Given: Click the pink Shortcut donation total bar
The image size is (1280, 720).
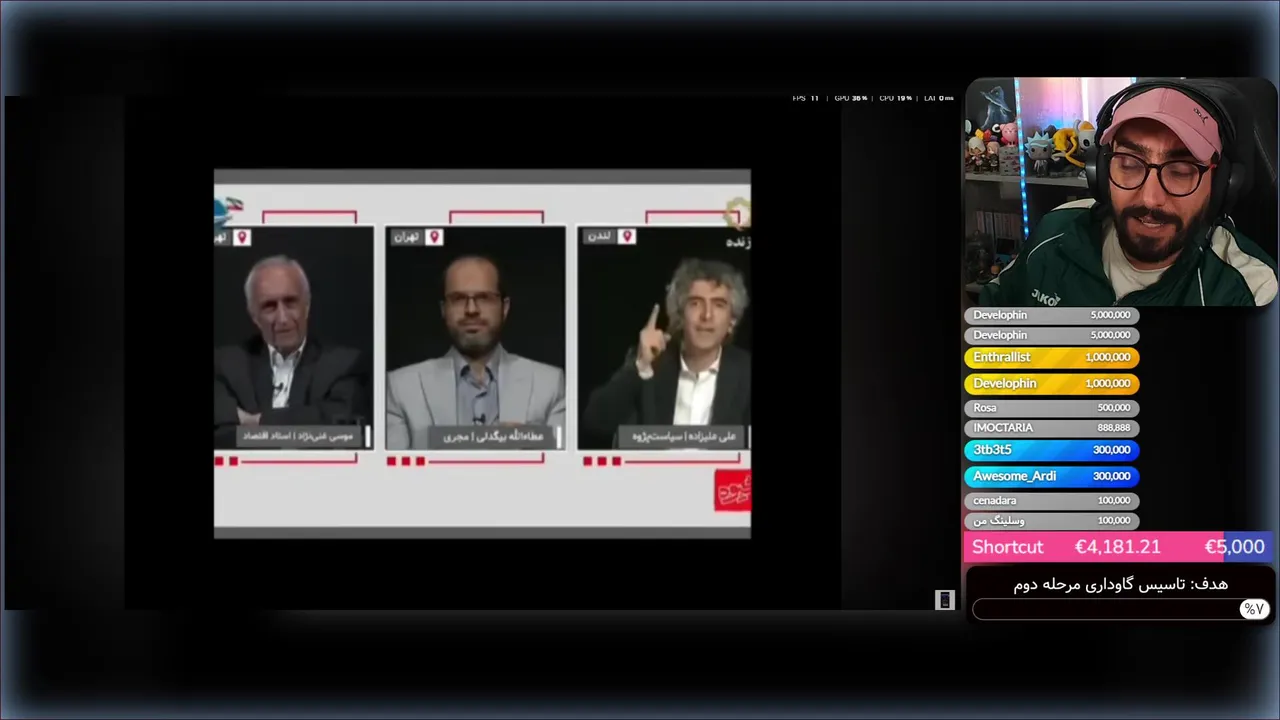Looking at the screenshot, I should [1119, 547].
